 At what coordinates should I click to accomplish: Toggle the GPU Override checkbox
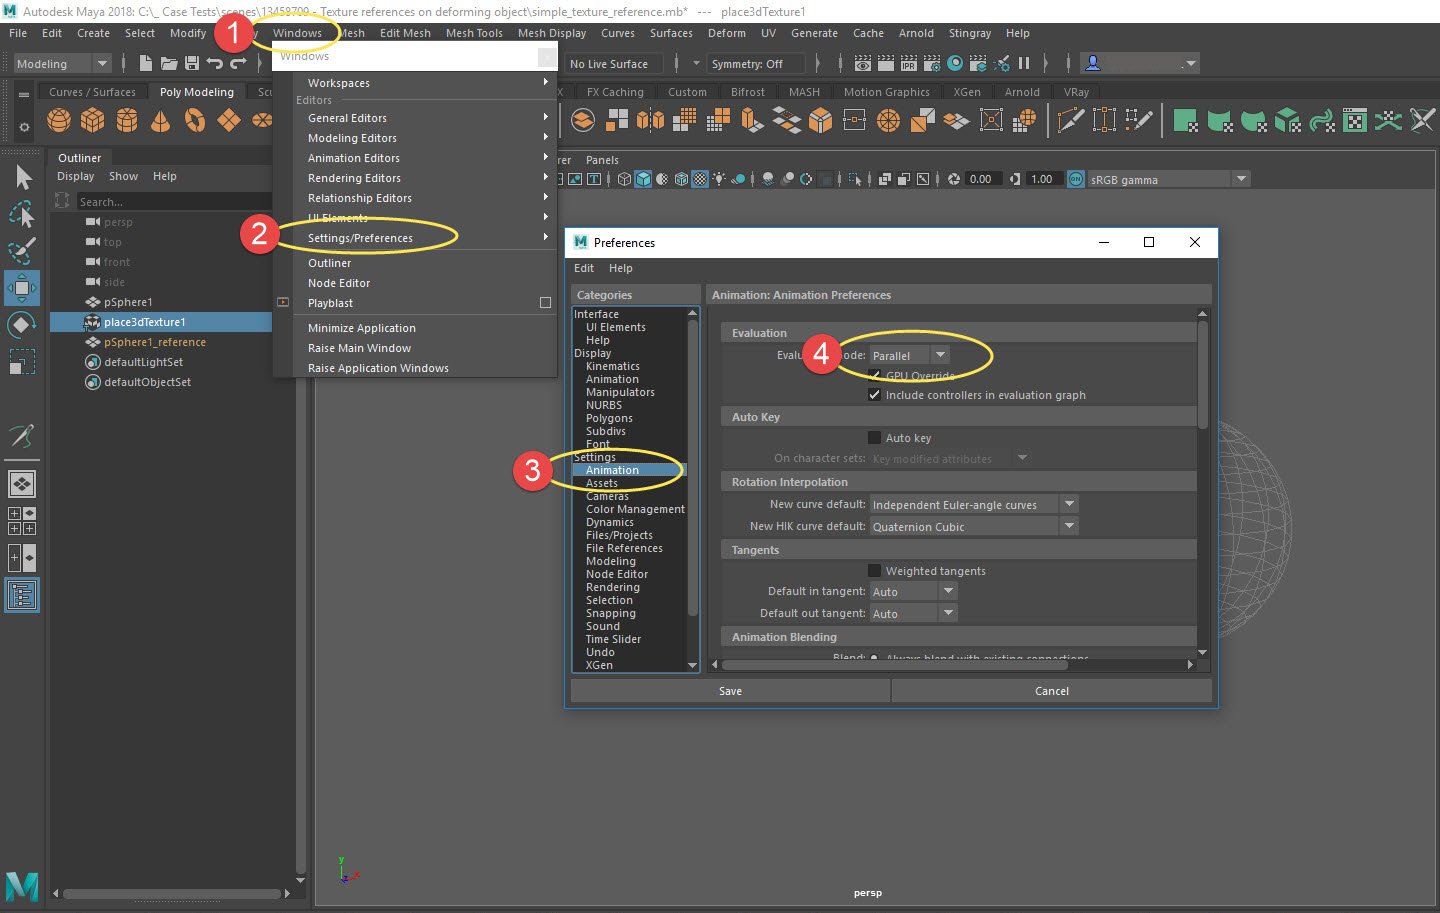pos(875,376)
